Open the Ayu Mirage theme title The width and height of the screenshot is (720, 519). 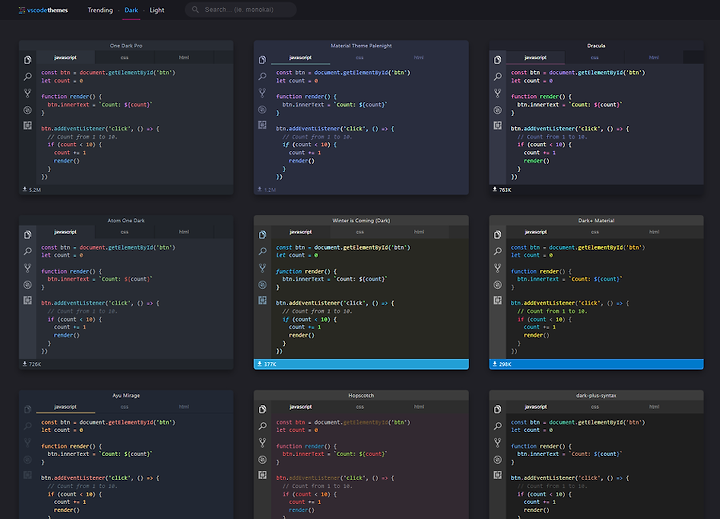pos(126,395)
